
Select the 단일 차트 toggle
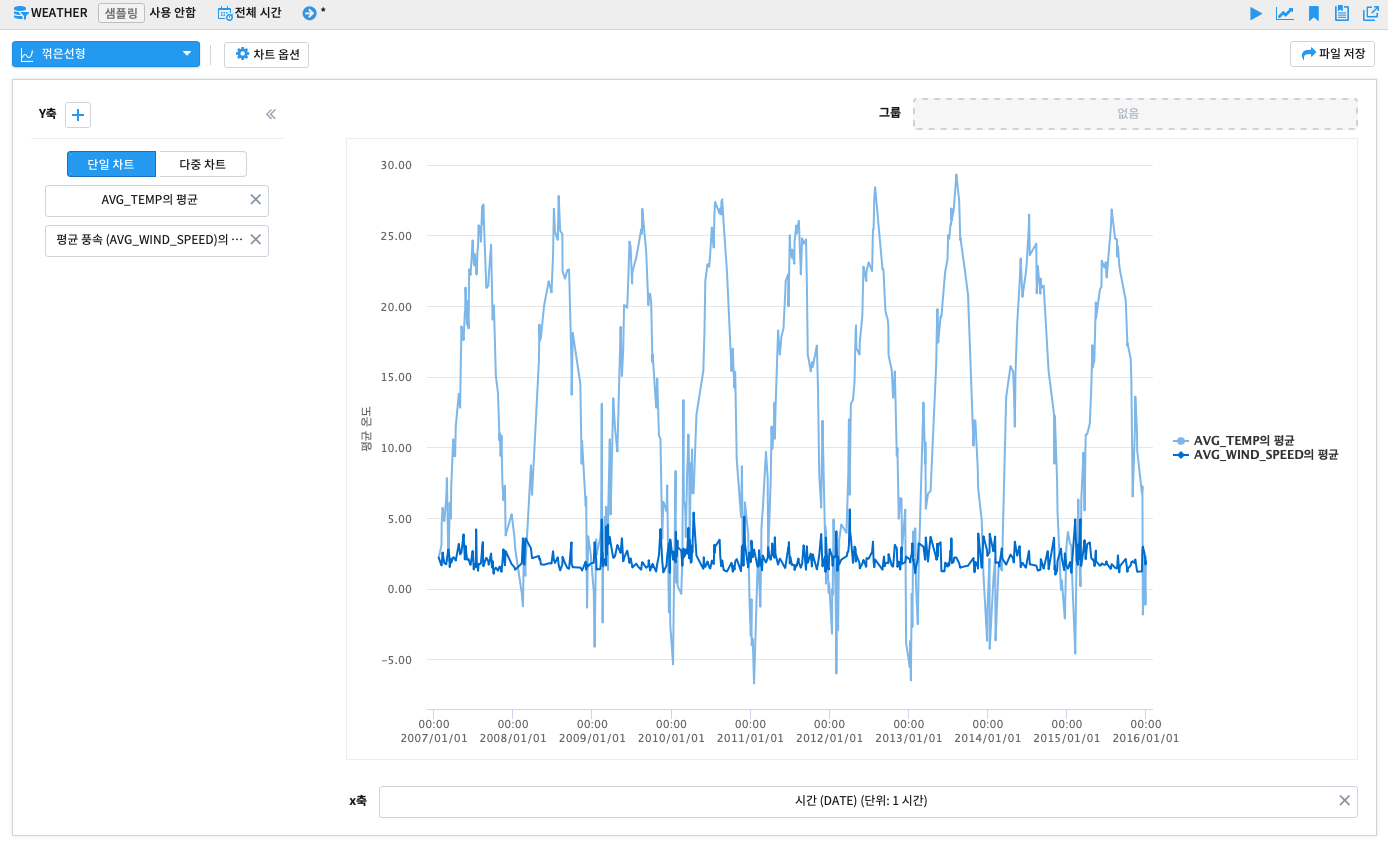point(111,164)
